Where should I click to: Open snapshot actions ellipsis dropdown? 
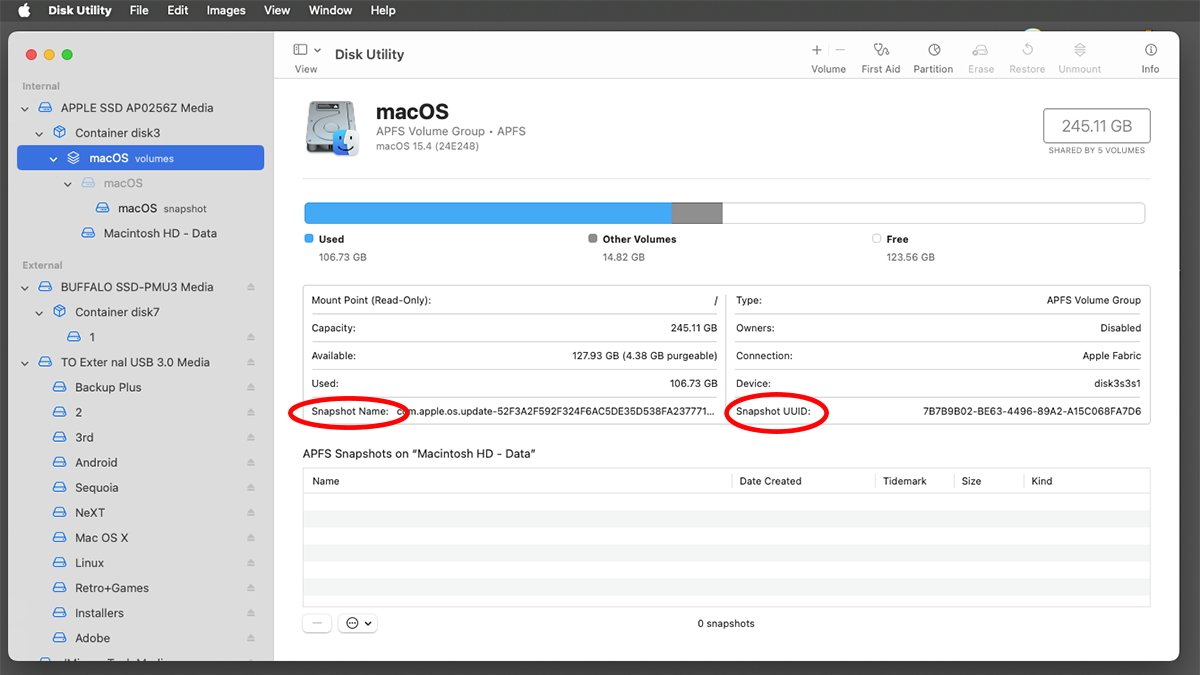pos(357,623)
